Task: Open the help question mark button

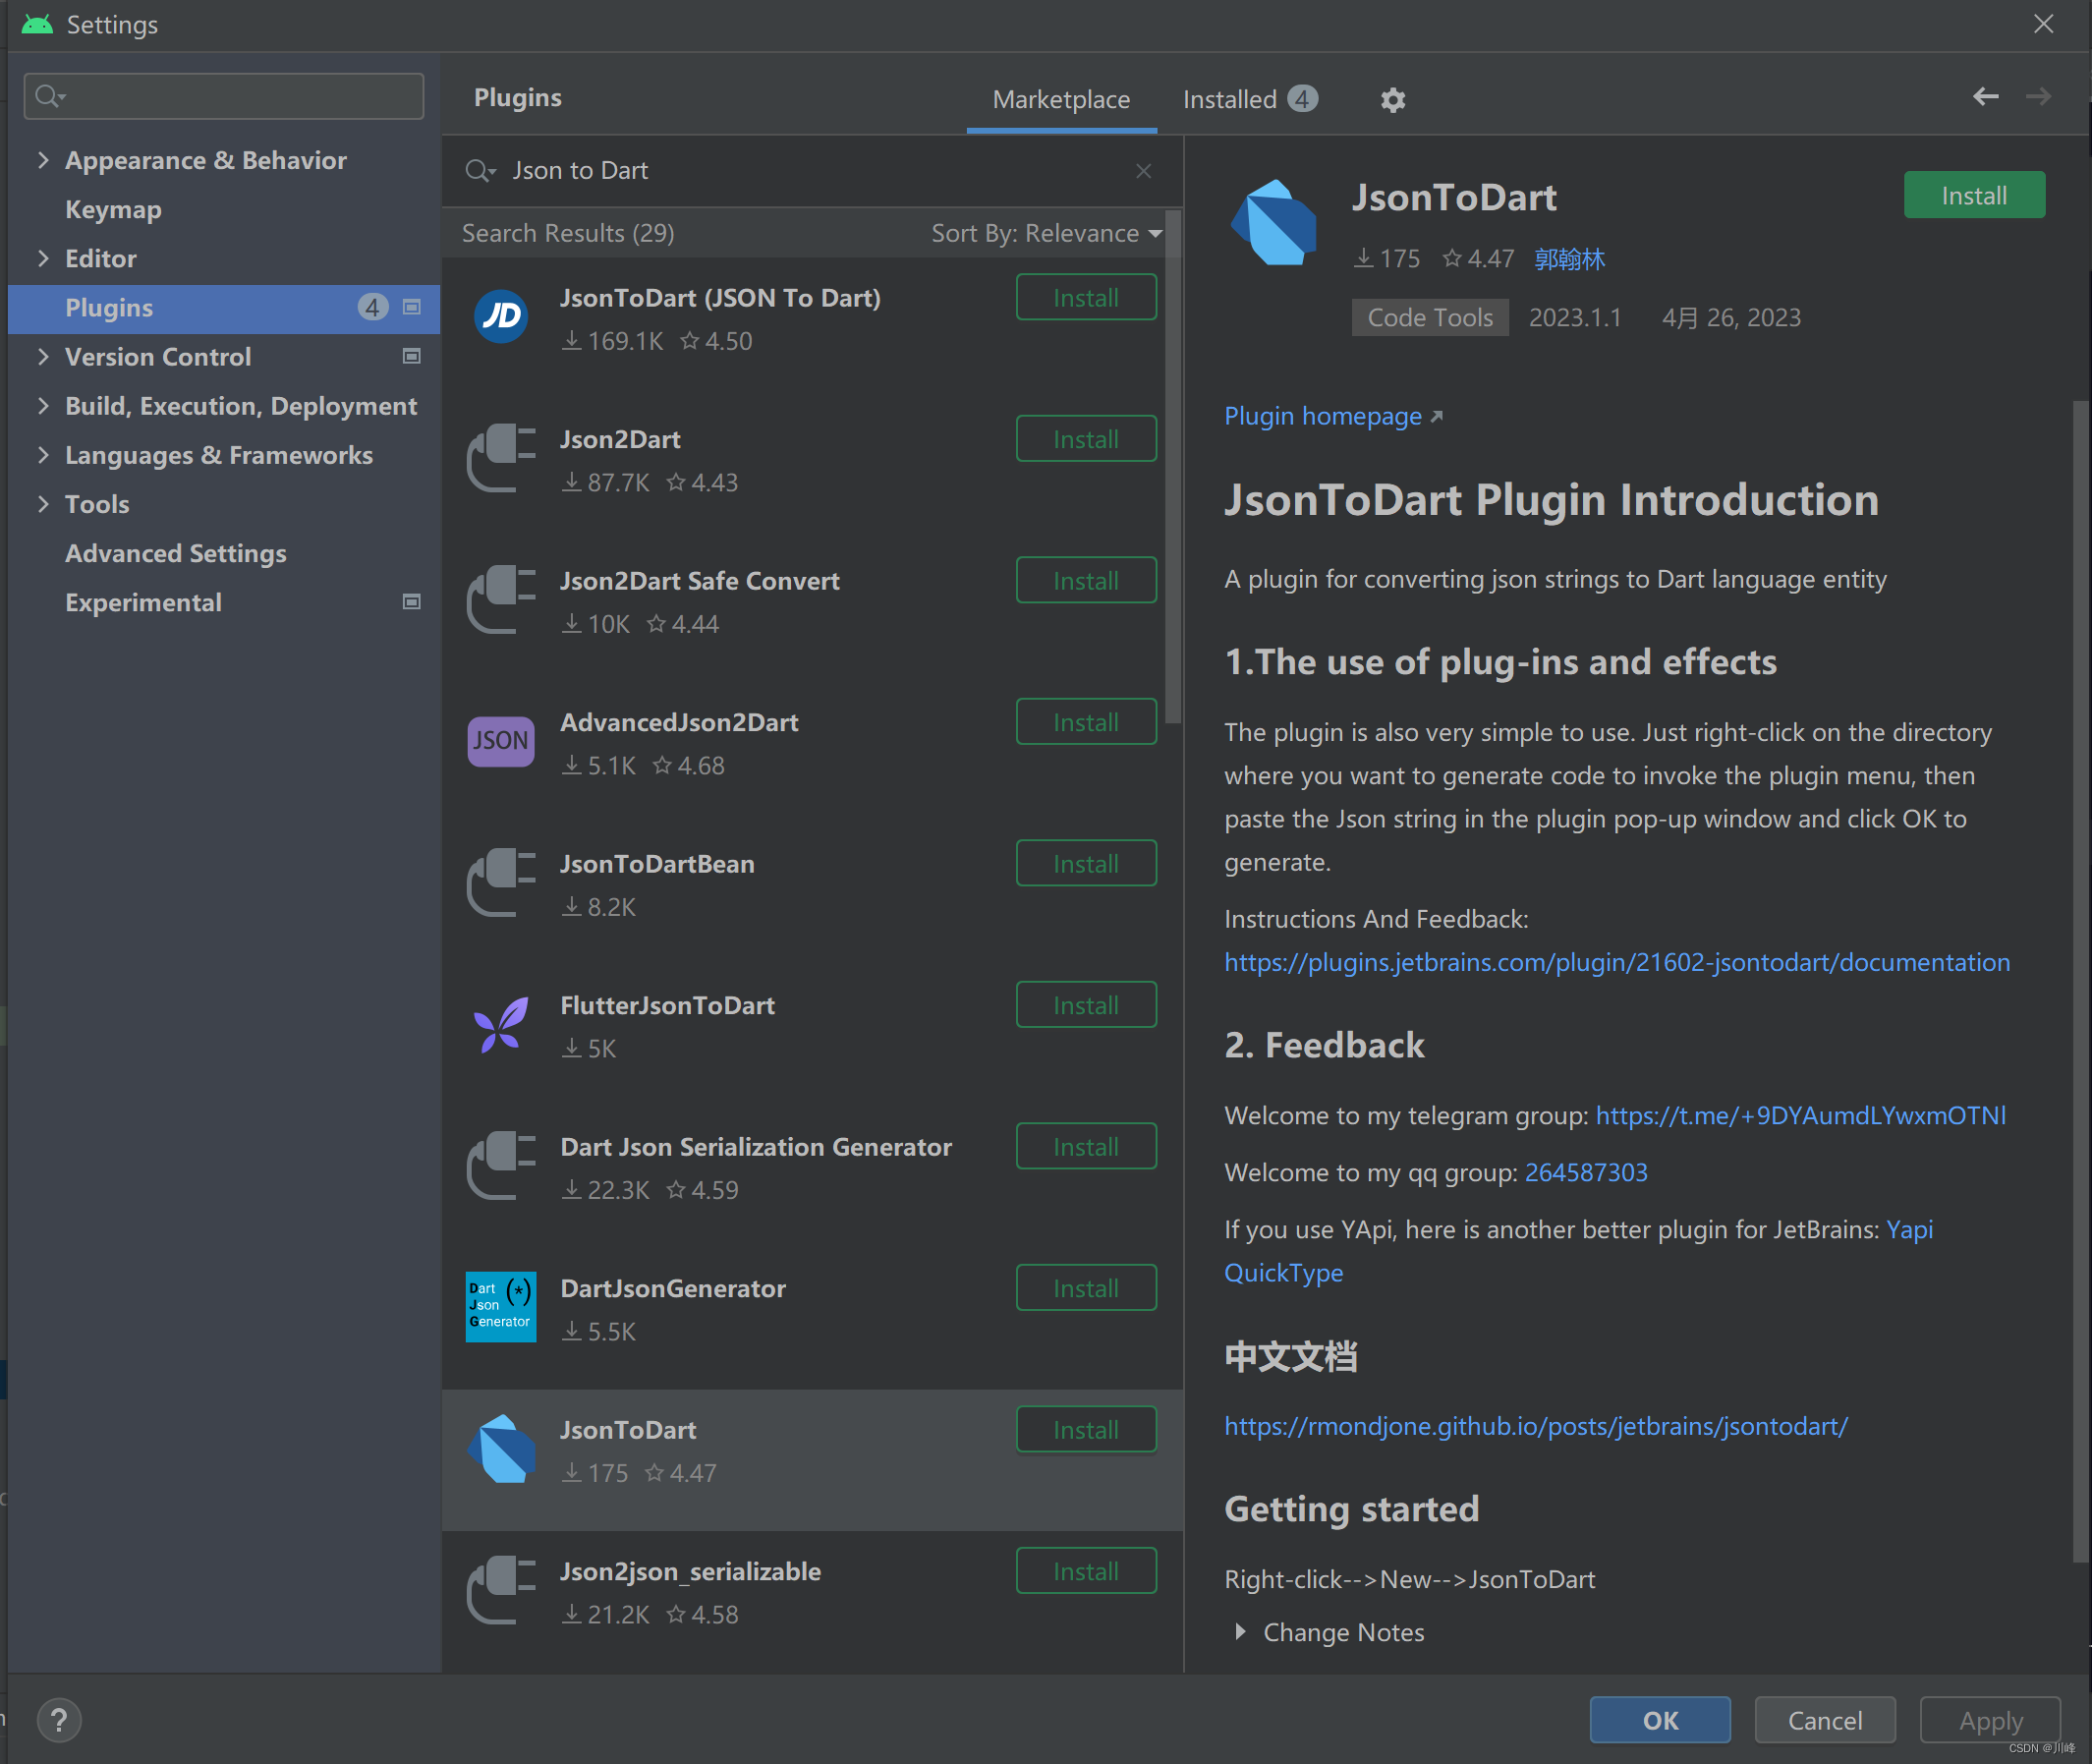Action: coord(59,1720)
